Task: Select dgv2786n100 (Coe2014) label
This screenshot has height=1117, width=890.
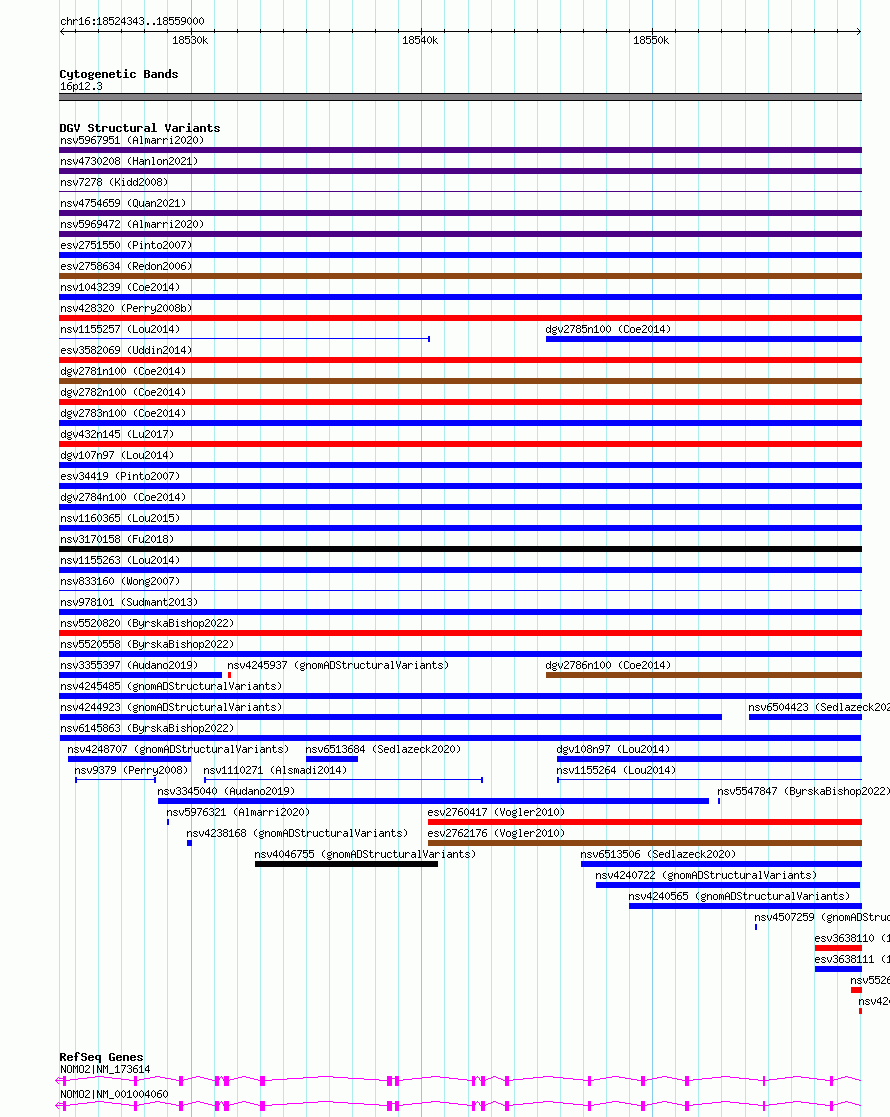Action: (x=608, y=665)
